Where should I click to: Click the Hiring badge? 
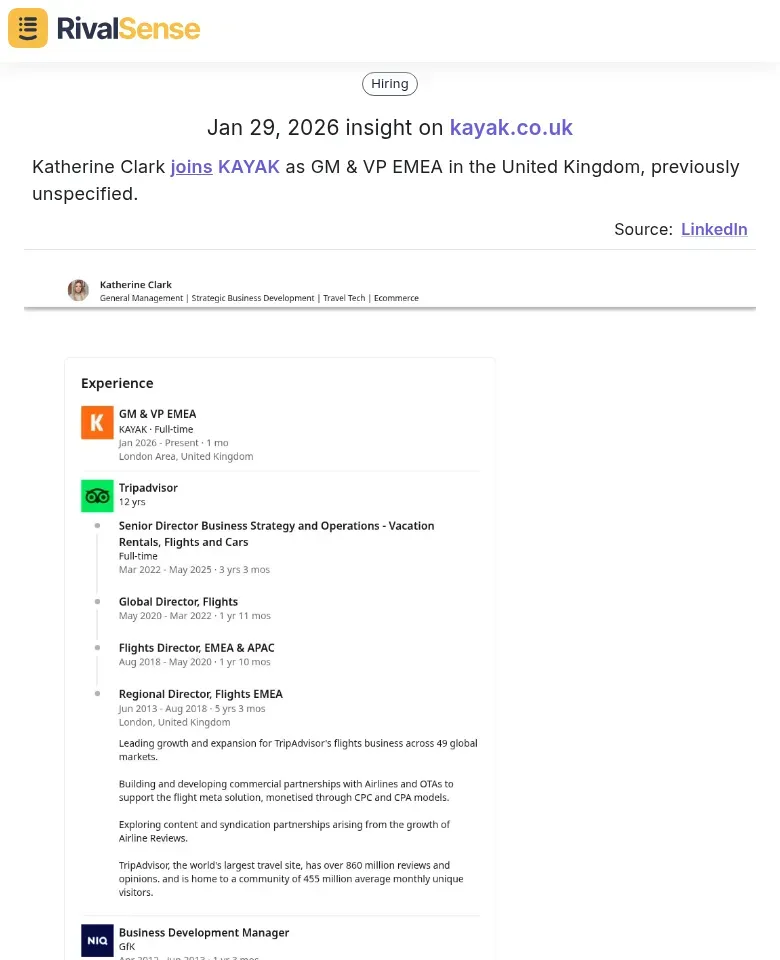[x=389, y=83]
